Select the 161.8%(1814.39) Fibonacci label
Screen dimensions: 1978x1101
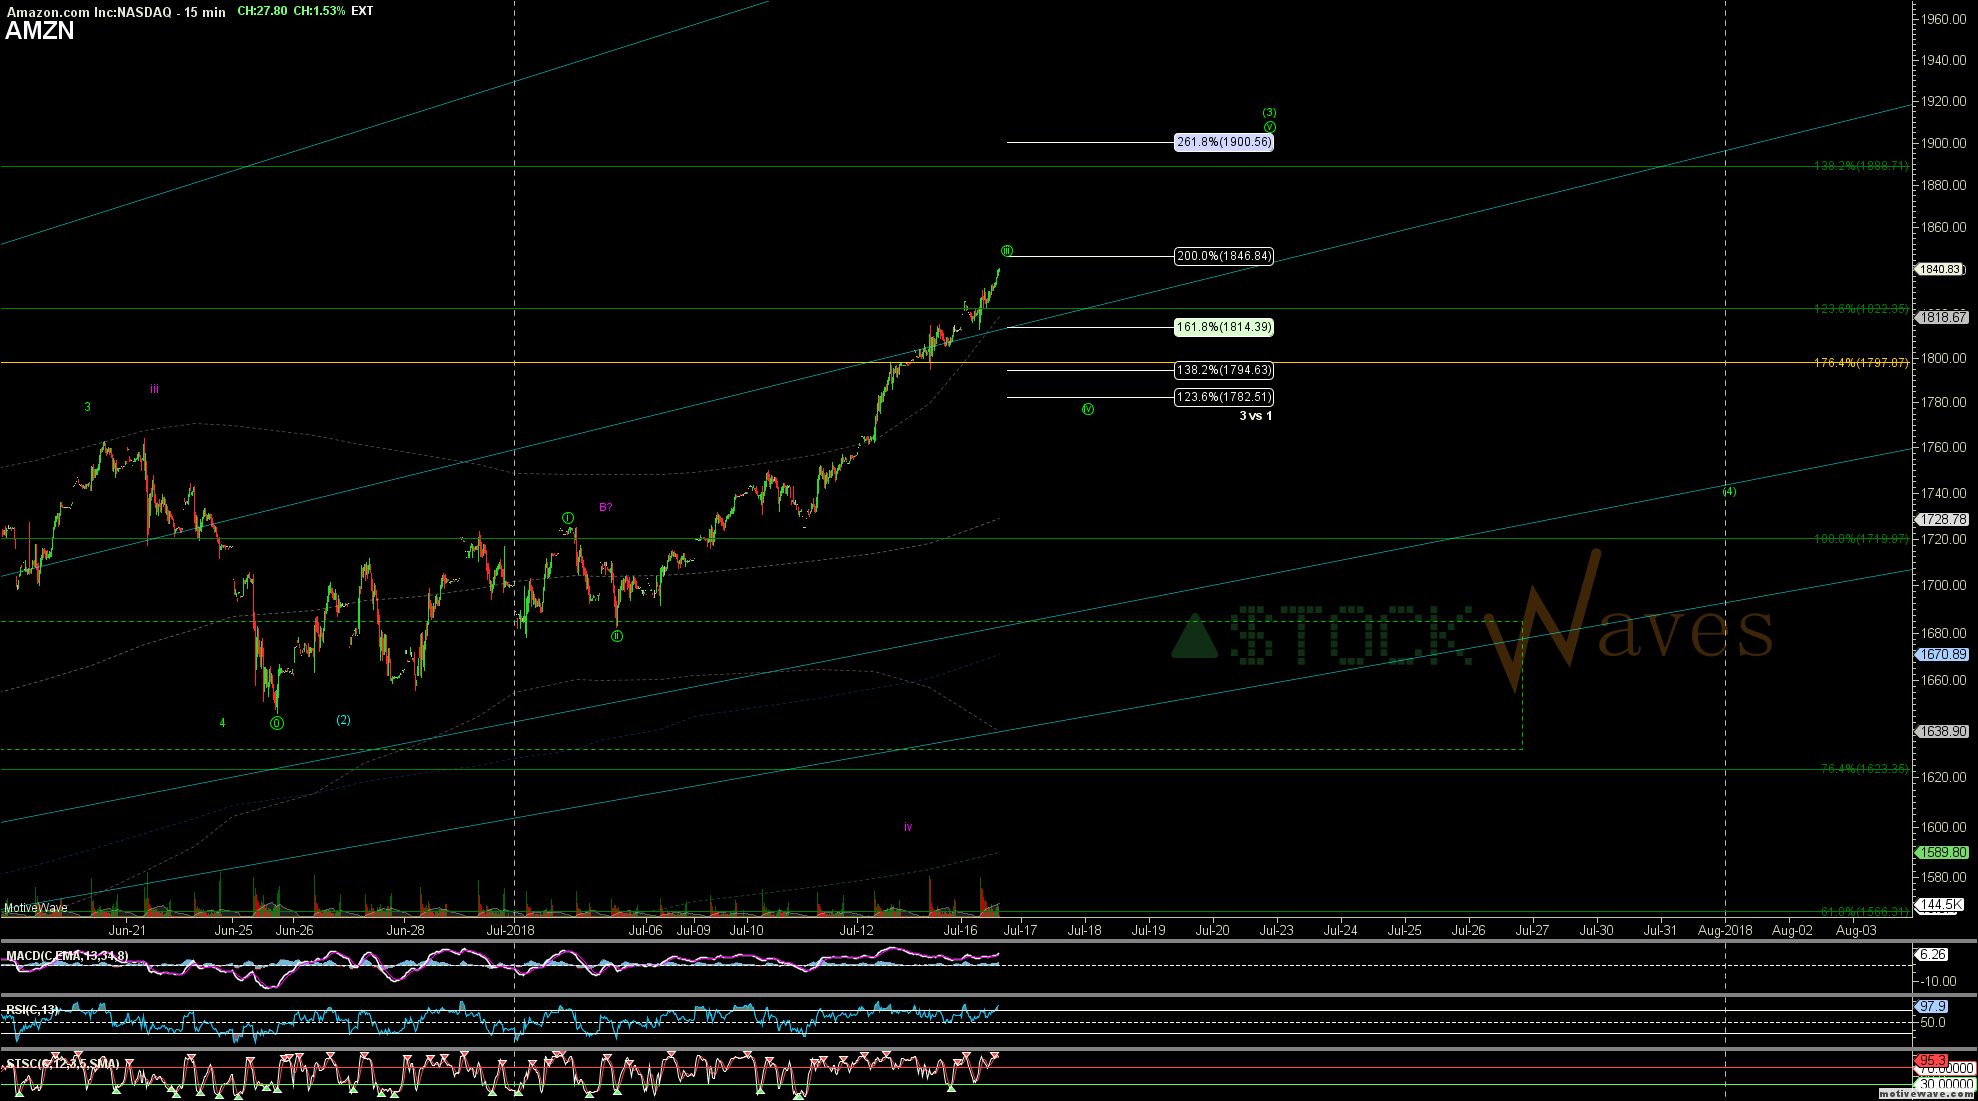click(1224, 327)
